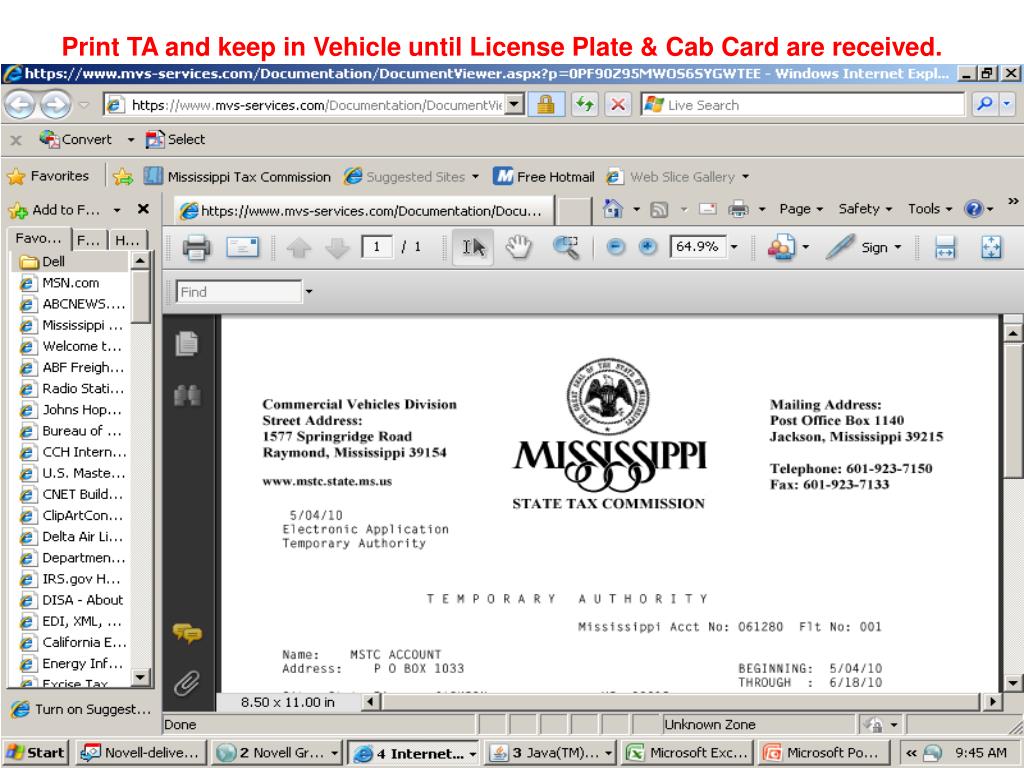Image resolution: width=1024 pixels, height=768 pixels.
Task: Click the browser Forward arrow button
Action: tap(56, 104)
